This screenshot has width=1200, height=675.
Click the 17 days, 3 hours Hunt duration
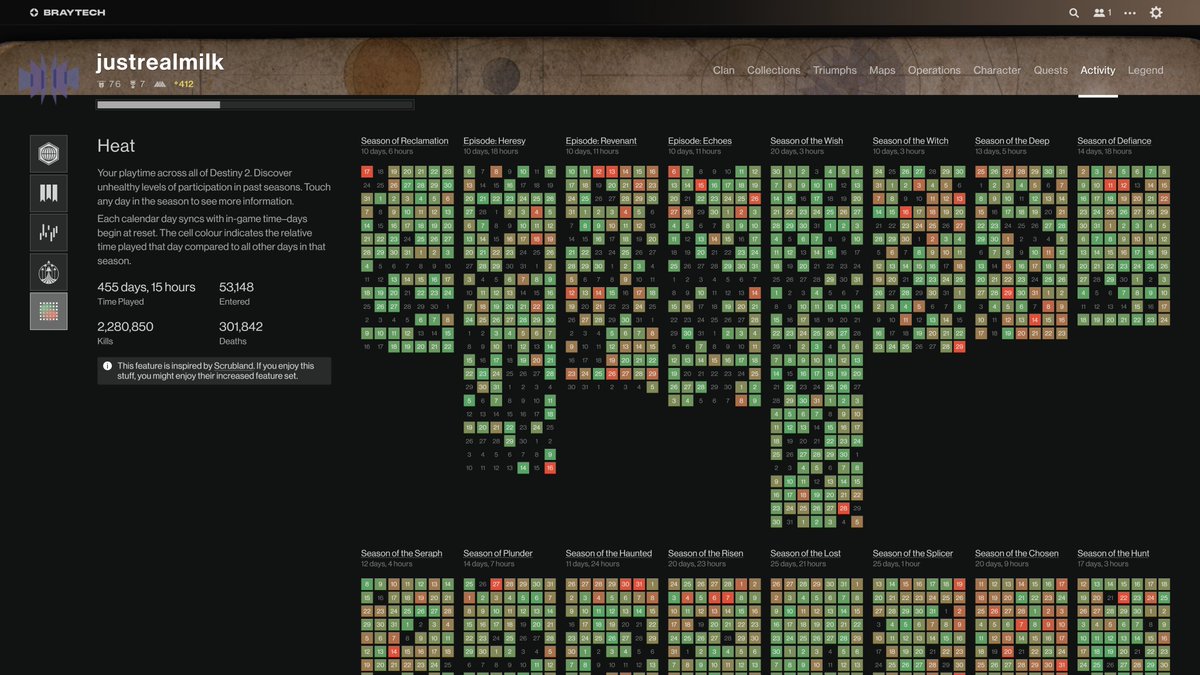coord(1103,564)
